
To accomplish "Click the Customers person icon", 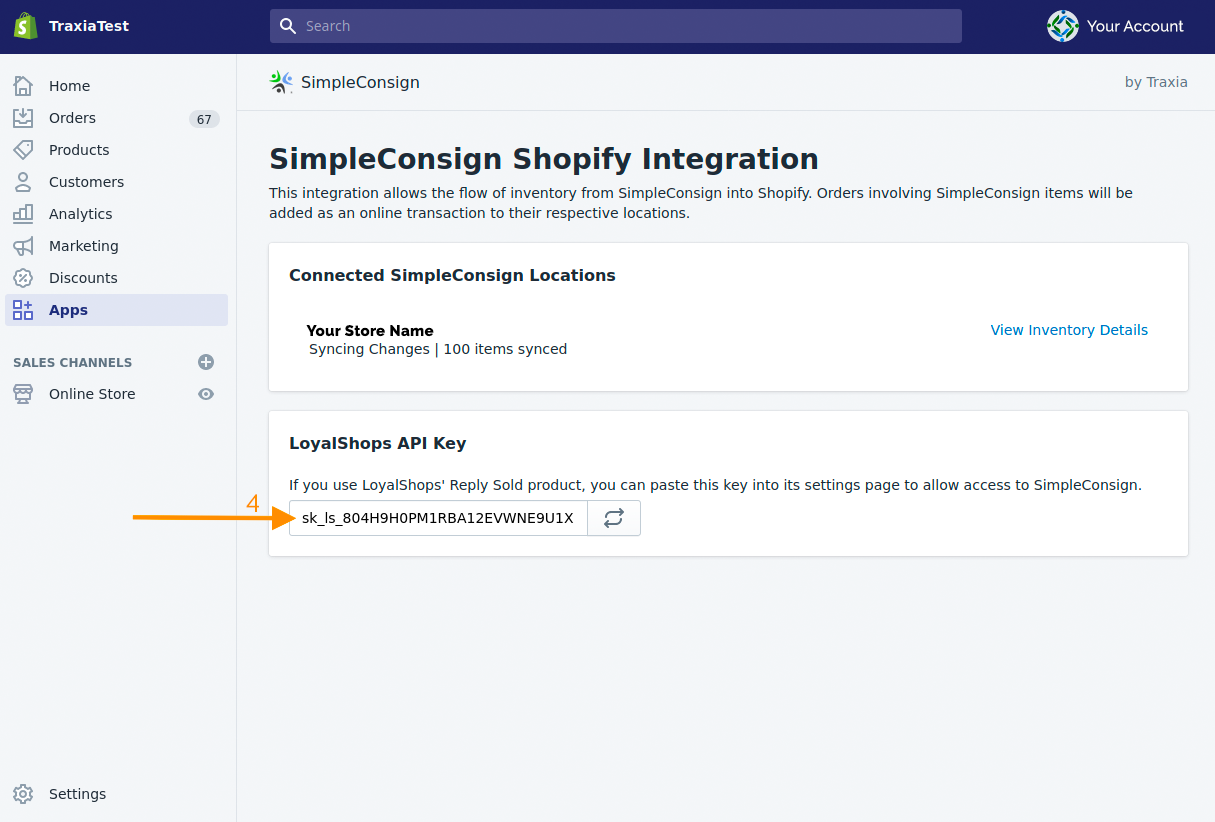I will tap(23, 182).
